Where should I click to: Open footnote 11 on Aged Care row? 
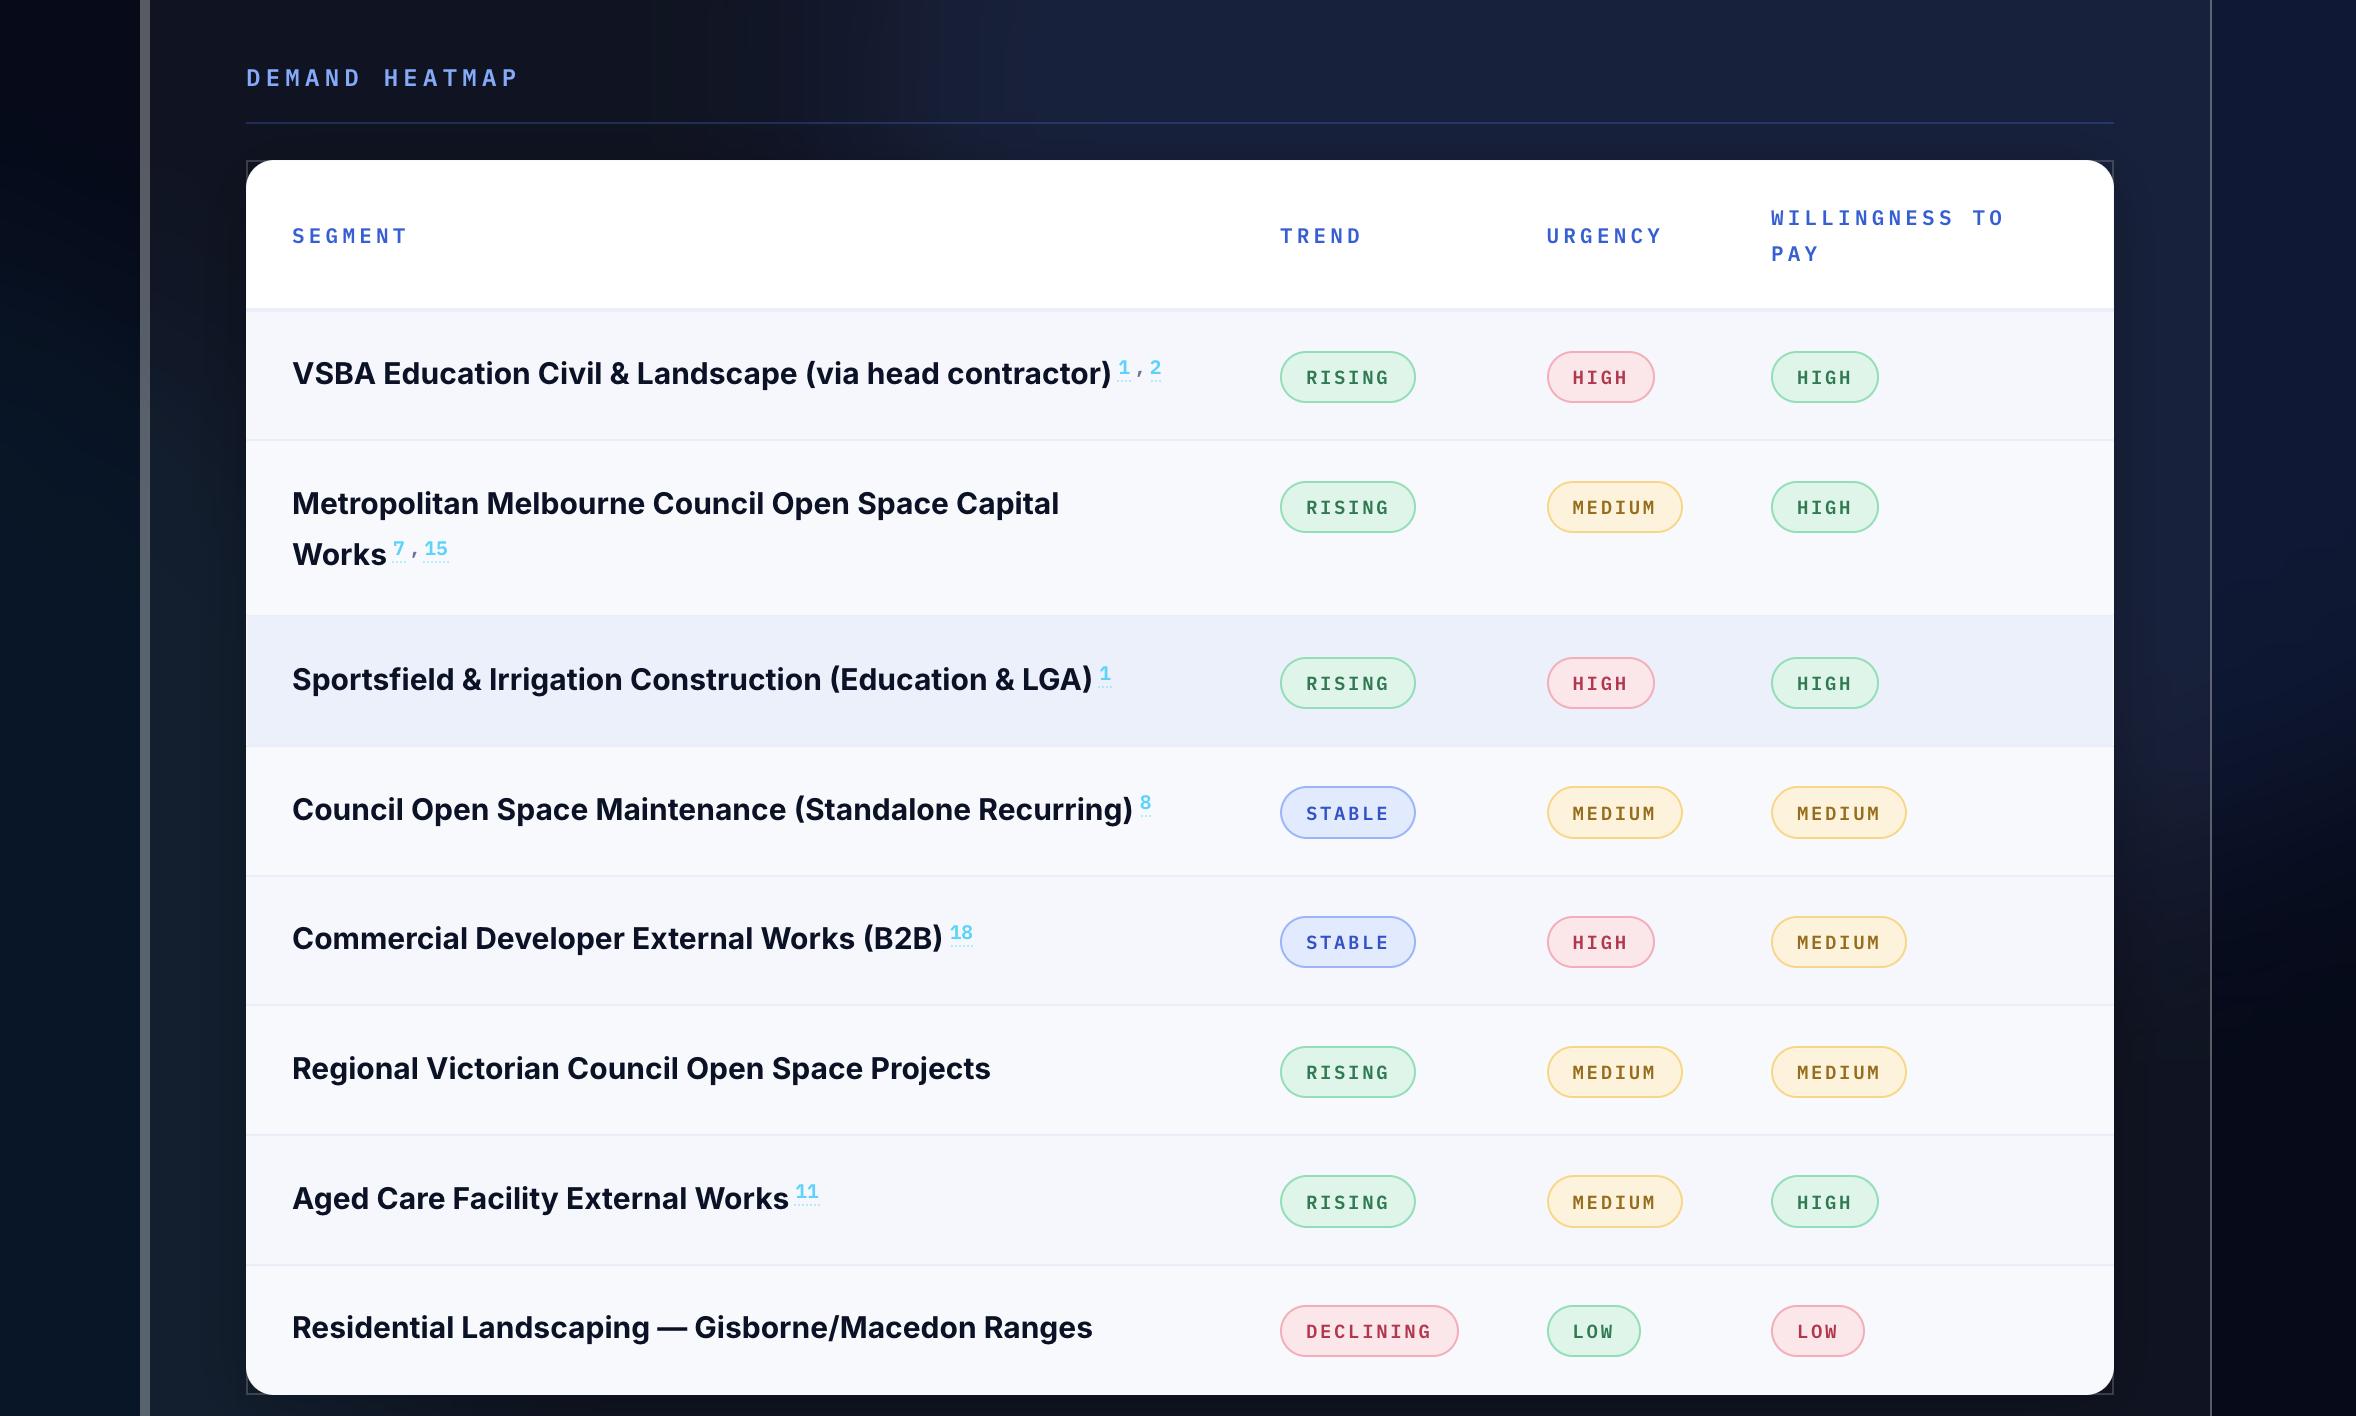click(x=807, y=1192)
